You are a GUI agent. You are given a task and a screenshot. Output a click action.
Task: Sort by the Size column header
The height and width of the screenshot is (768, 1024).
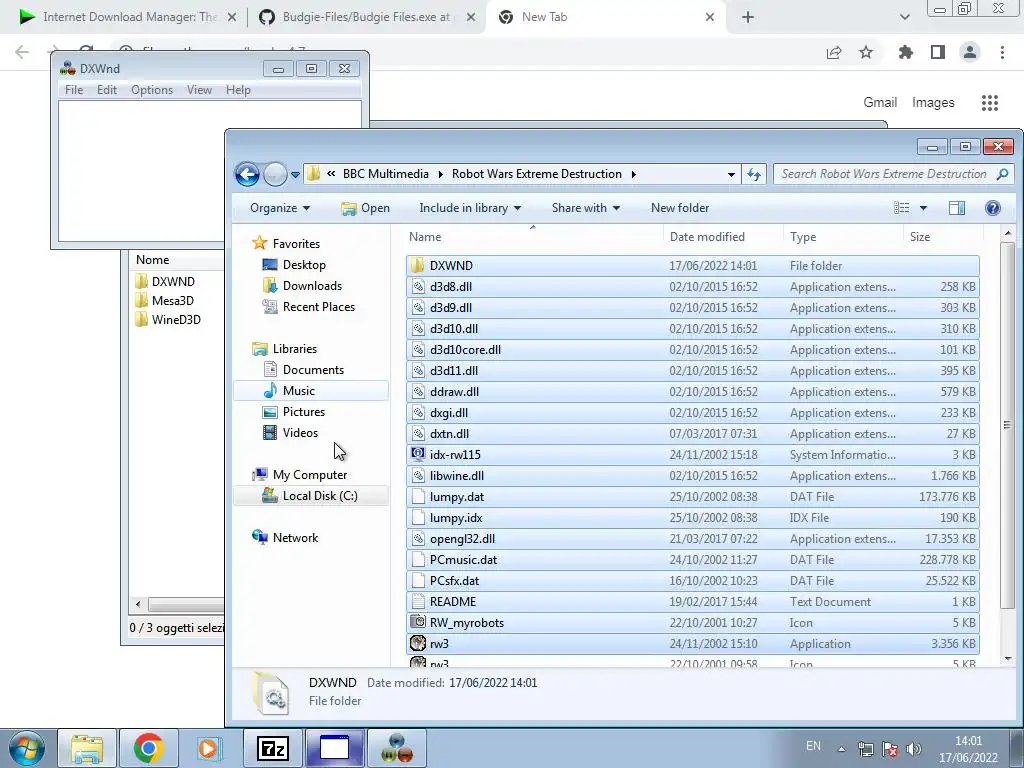tap(943, 236)
